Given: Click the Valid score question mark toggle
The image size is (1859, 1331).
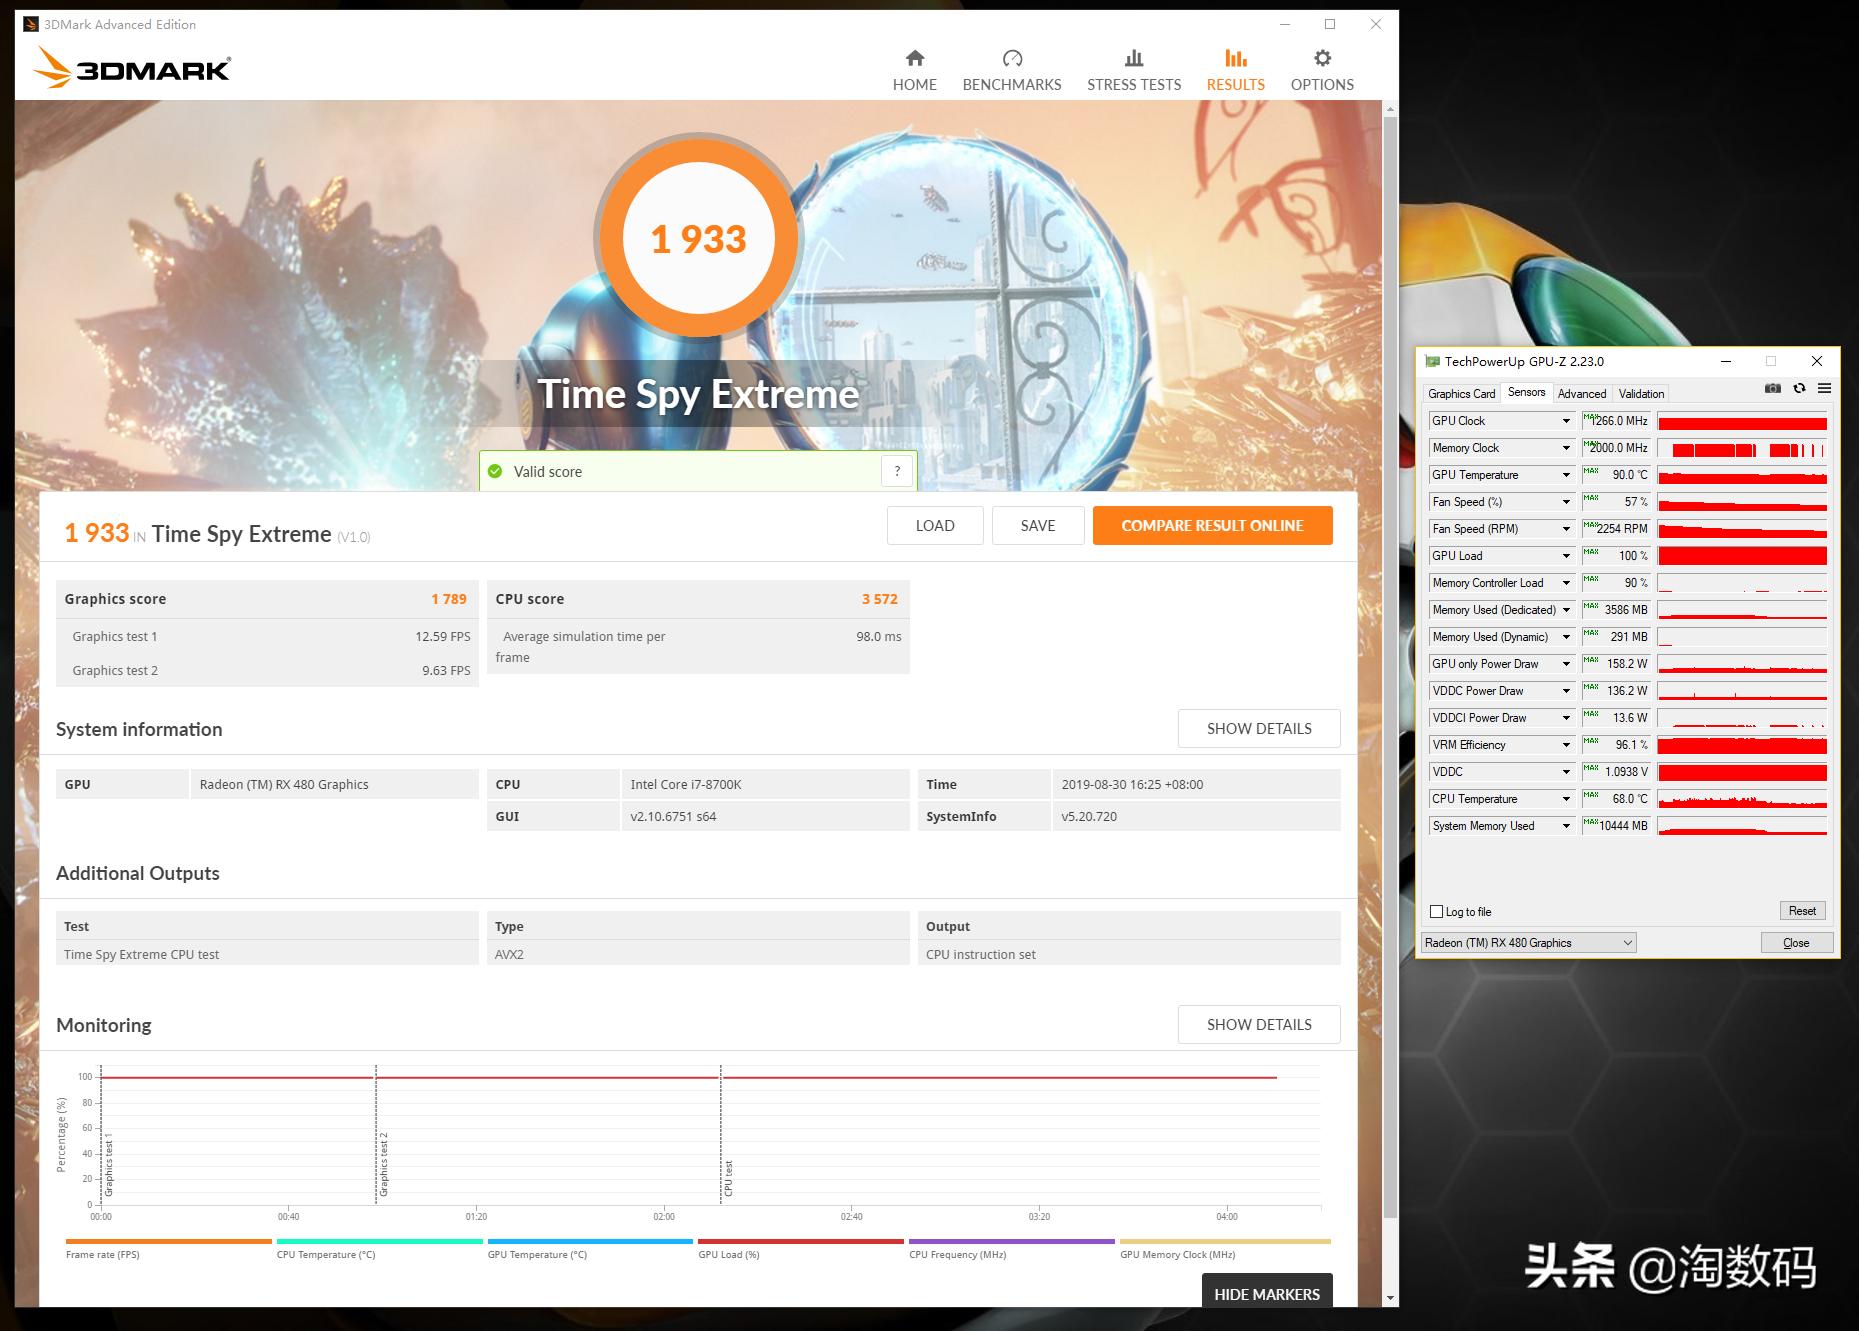Looking at the screenshot, I should click(897, 470).
